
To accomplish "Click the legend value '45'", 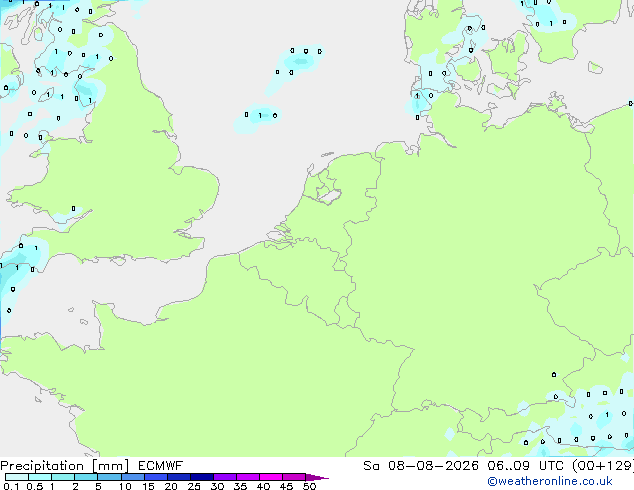I will (286, 486).
